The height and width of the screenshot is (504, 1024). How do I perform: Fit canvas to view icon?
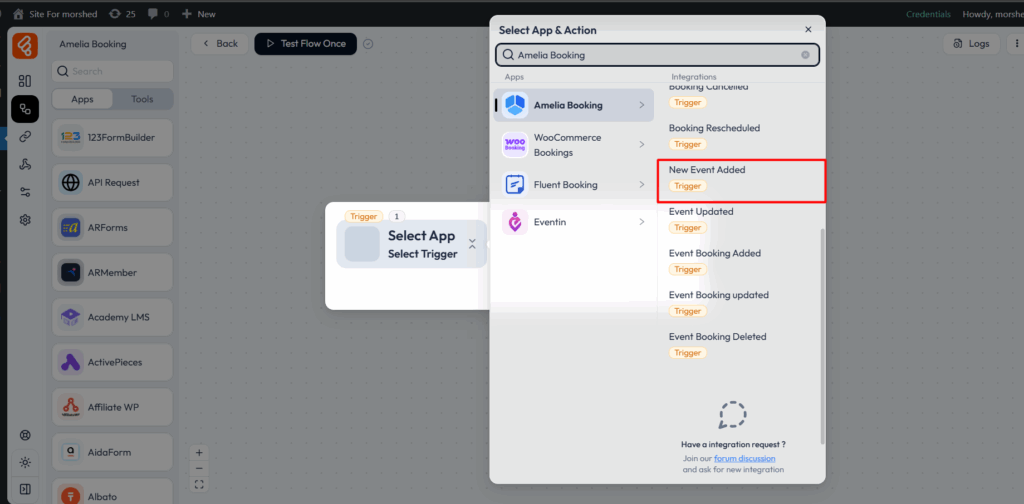[x=199, y=484]
